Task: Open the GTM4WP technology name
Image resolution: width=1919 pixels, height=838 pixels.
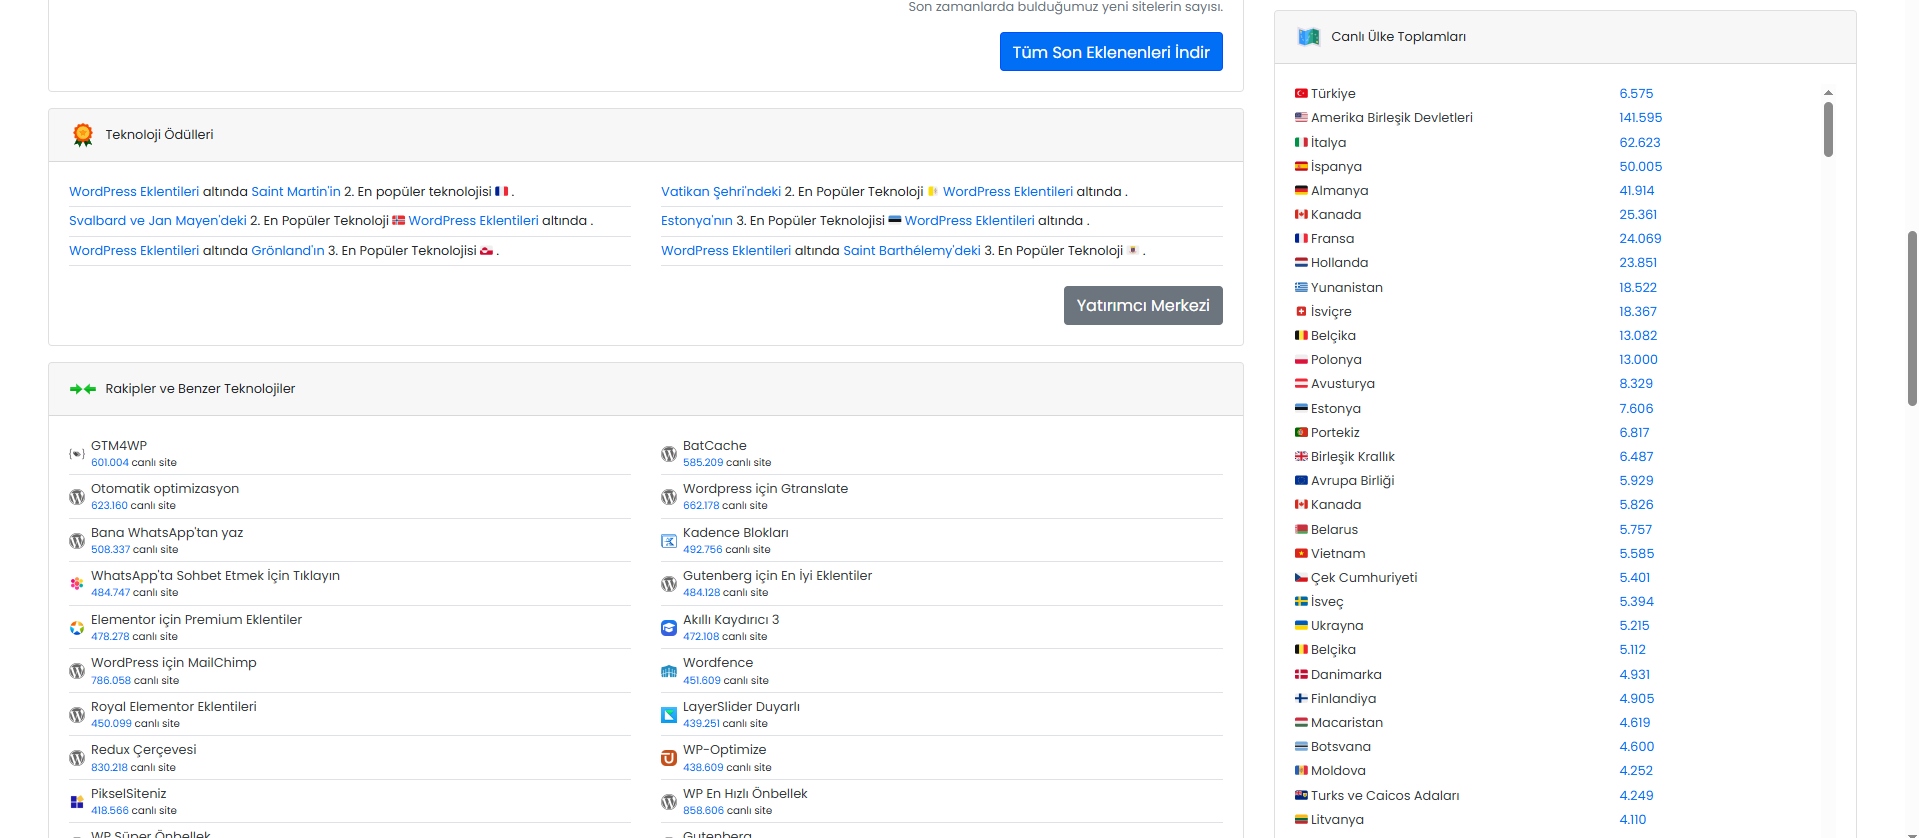Action: [x=119, y=446]
